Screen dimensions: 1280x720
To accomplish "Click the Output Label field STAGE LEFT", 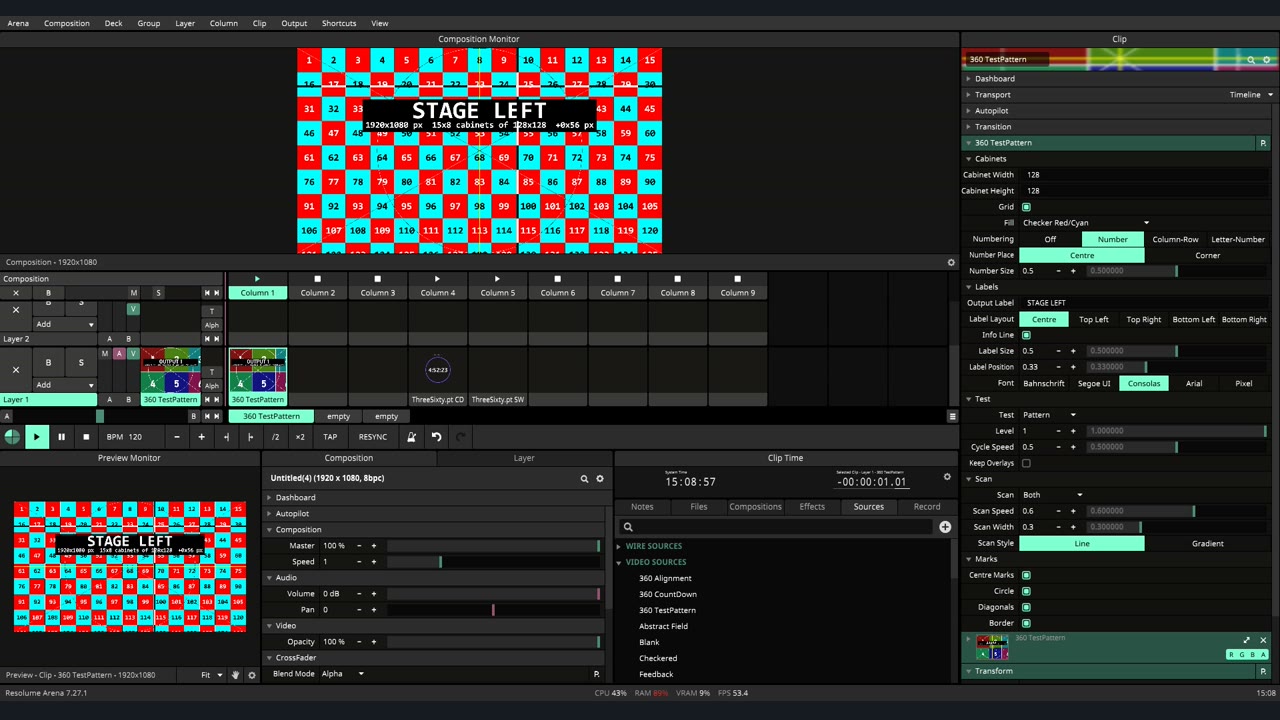I will (x=1146, y=303).
